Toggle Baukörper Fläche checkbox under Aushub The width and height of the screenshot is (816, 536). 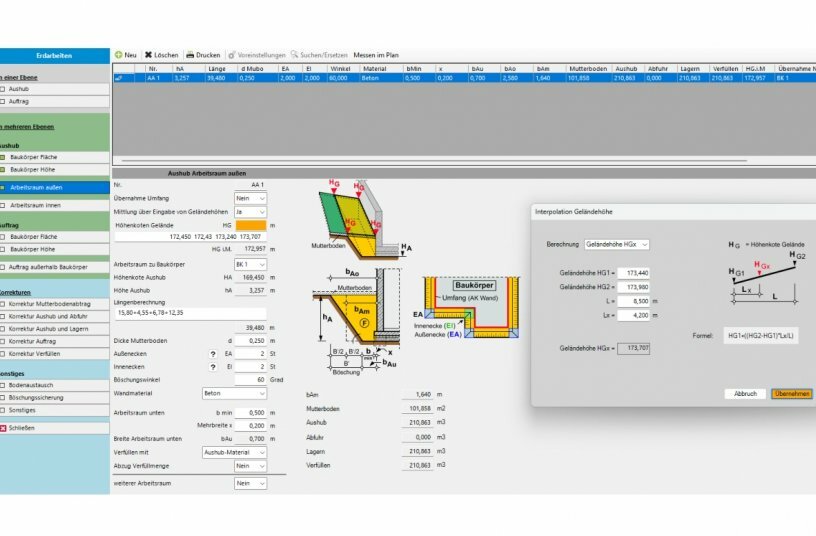tap(3, 157)
